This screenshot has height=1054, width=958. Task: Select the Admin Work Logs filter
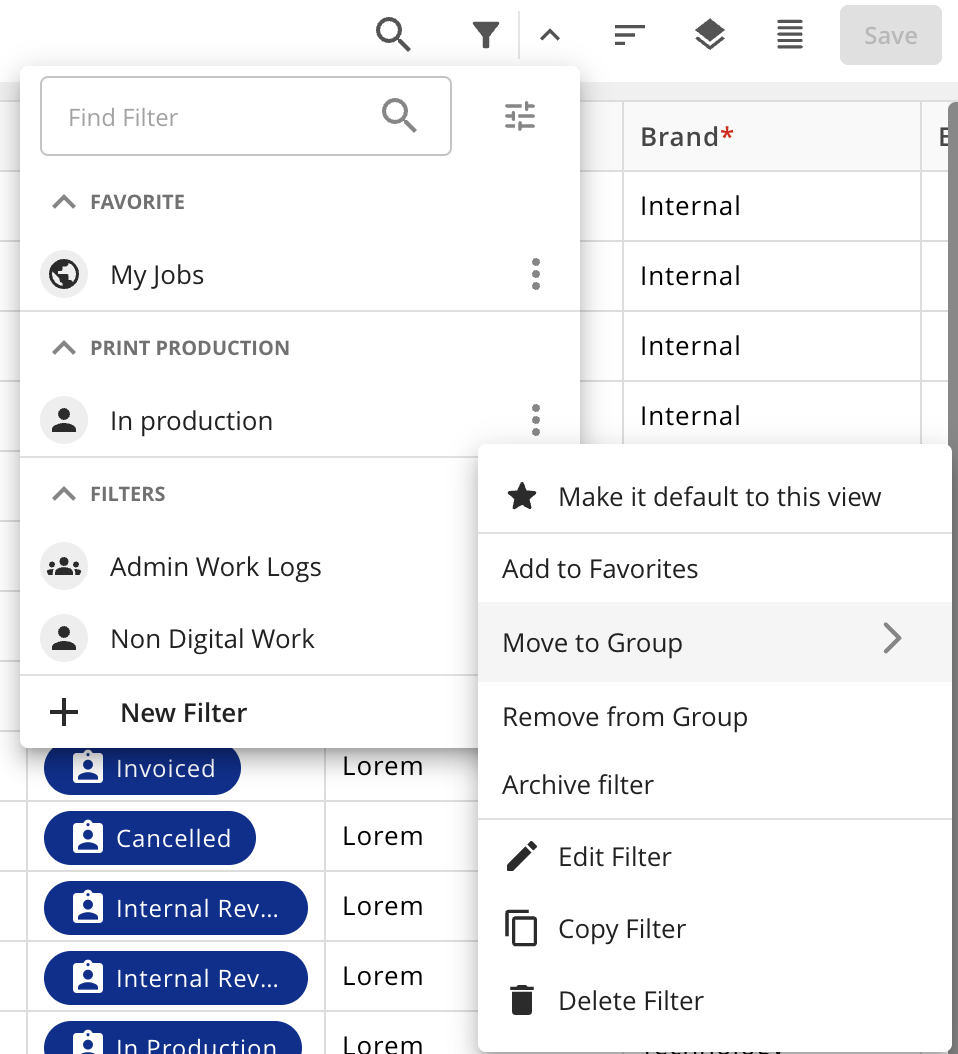click(x=249, y=567)
